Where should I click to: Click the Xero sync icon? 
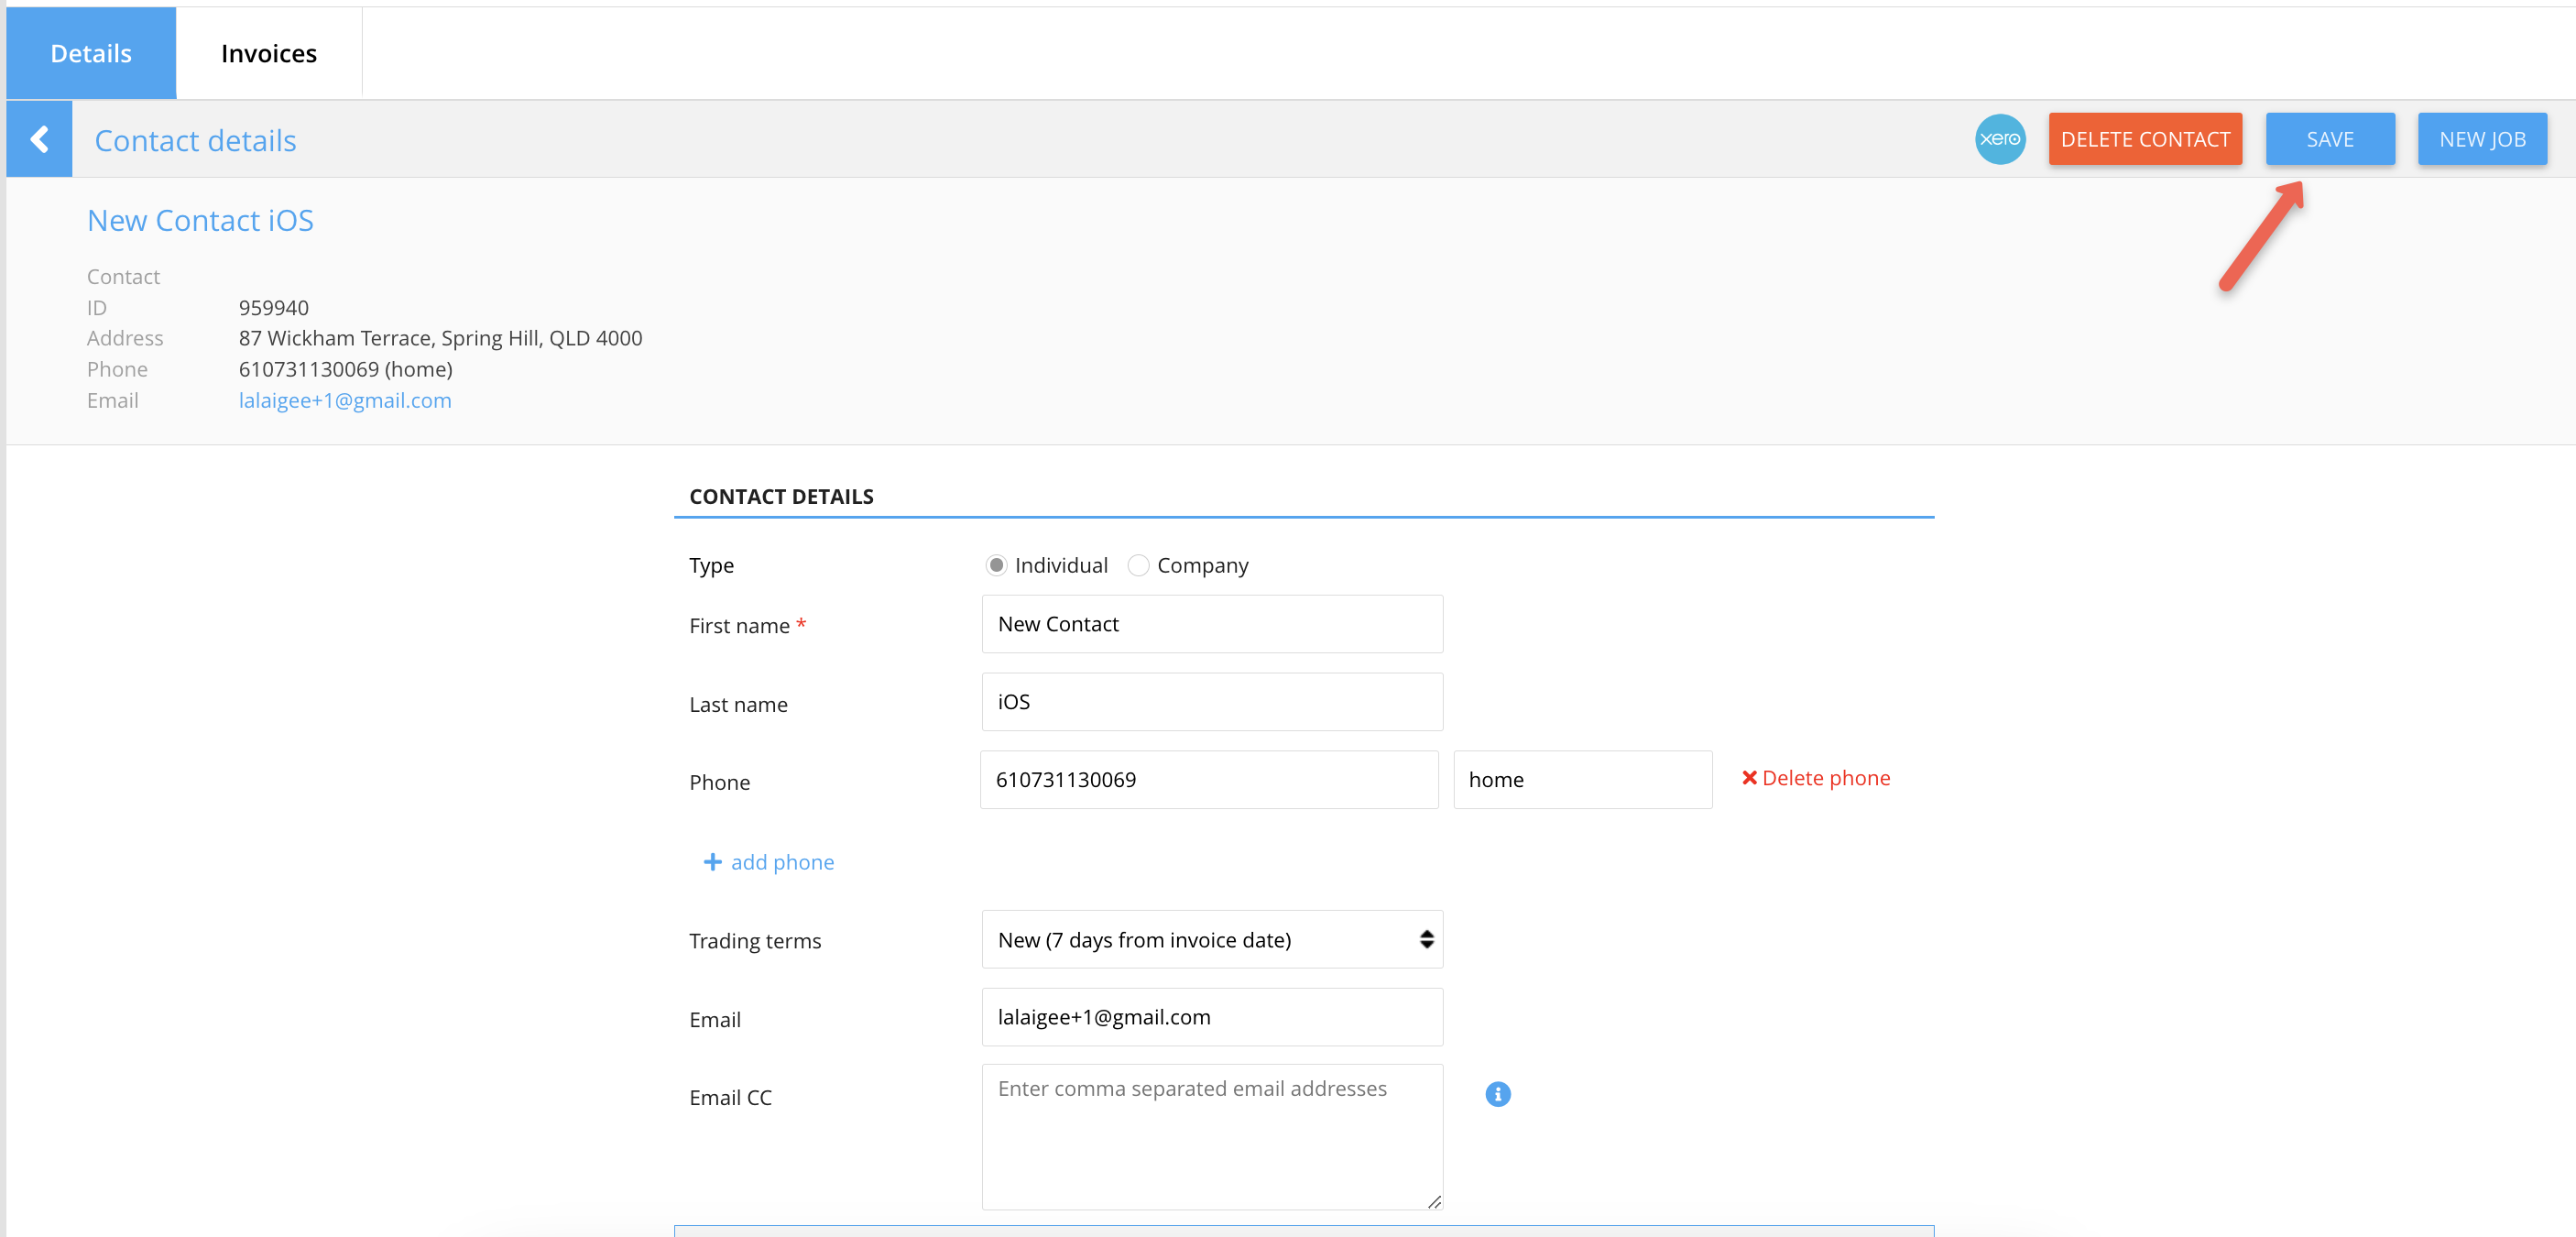(x=1999, y=139)
